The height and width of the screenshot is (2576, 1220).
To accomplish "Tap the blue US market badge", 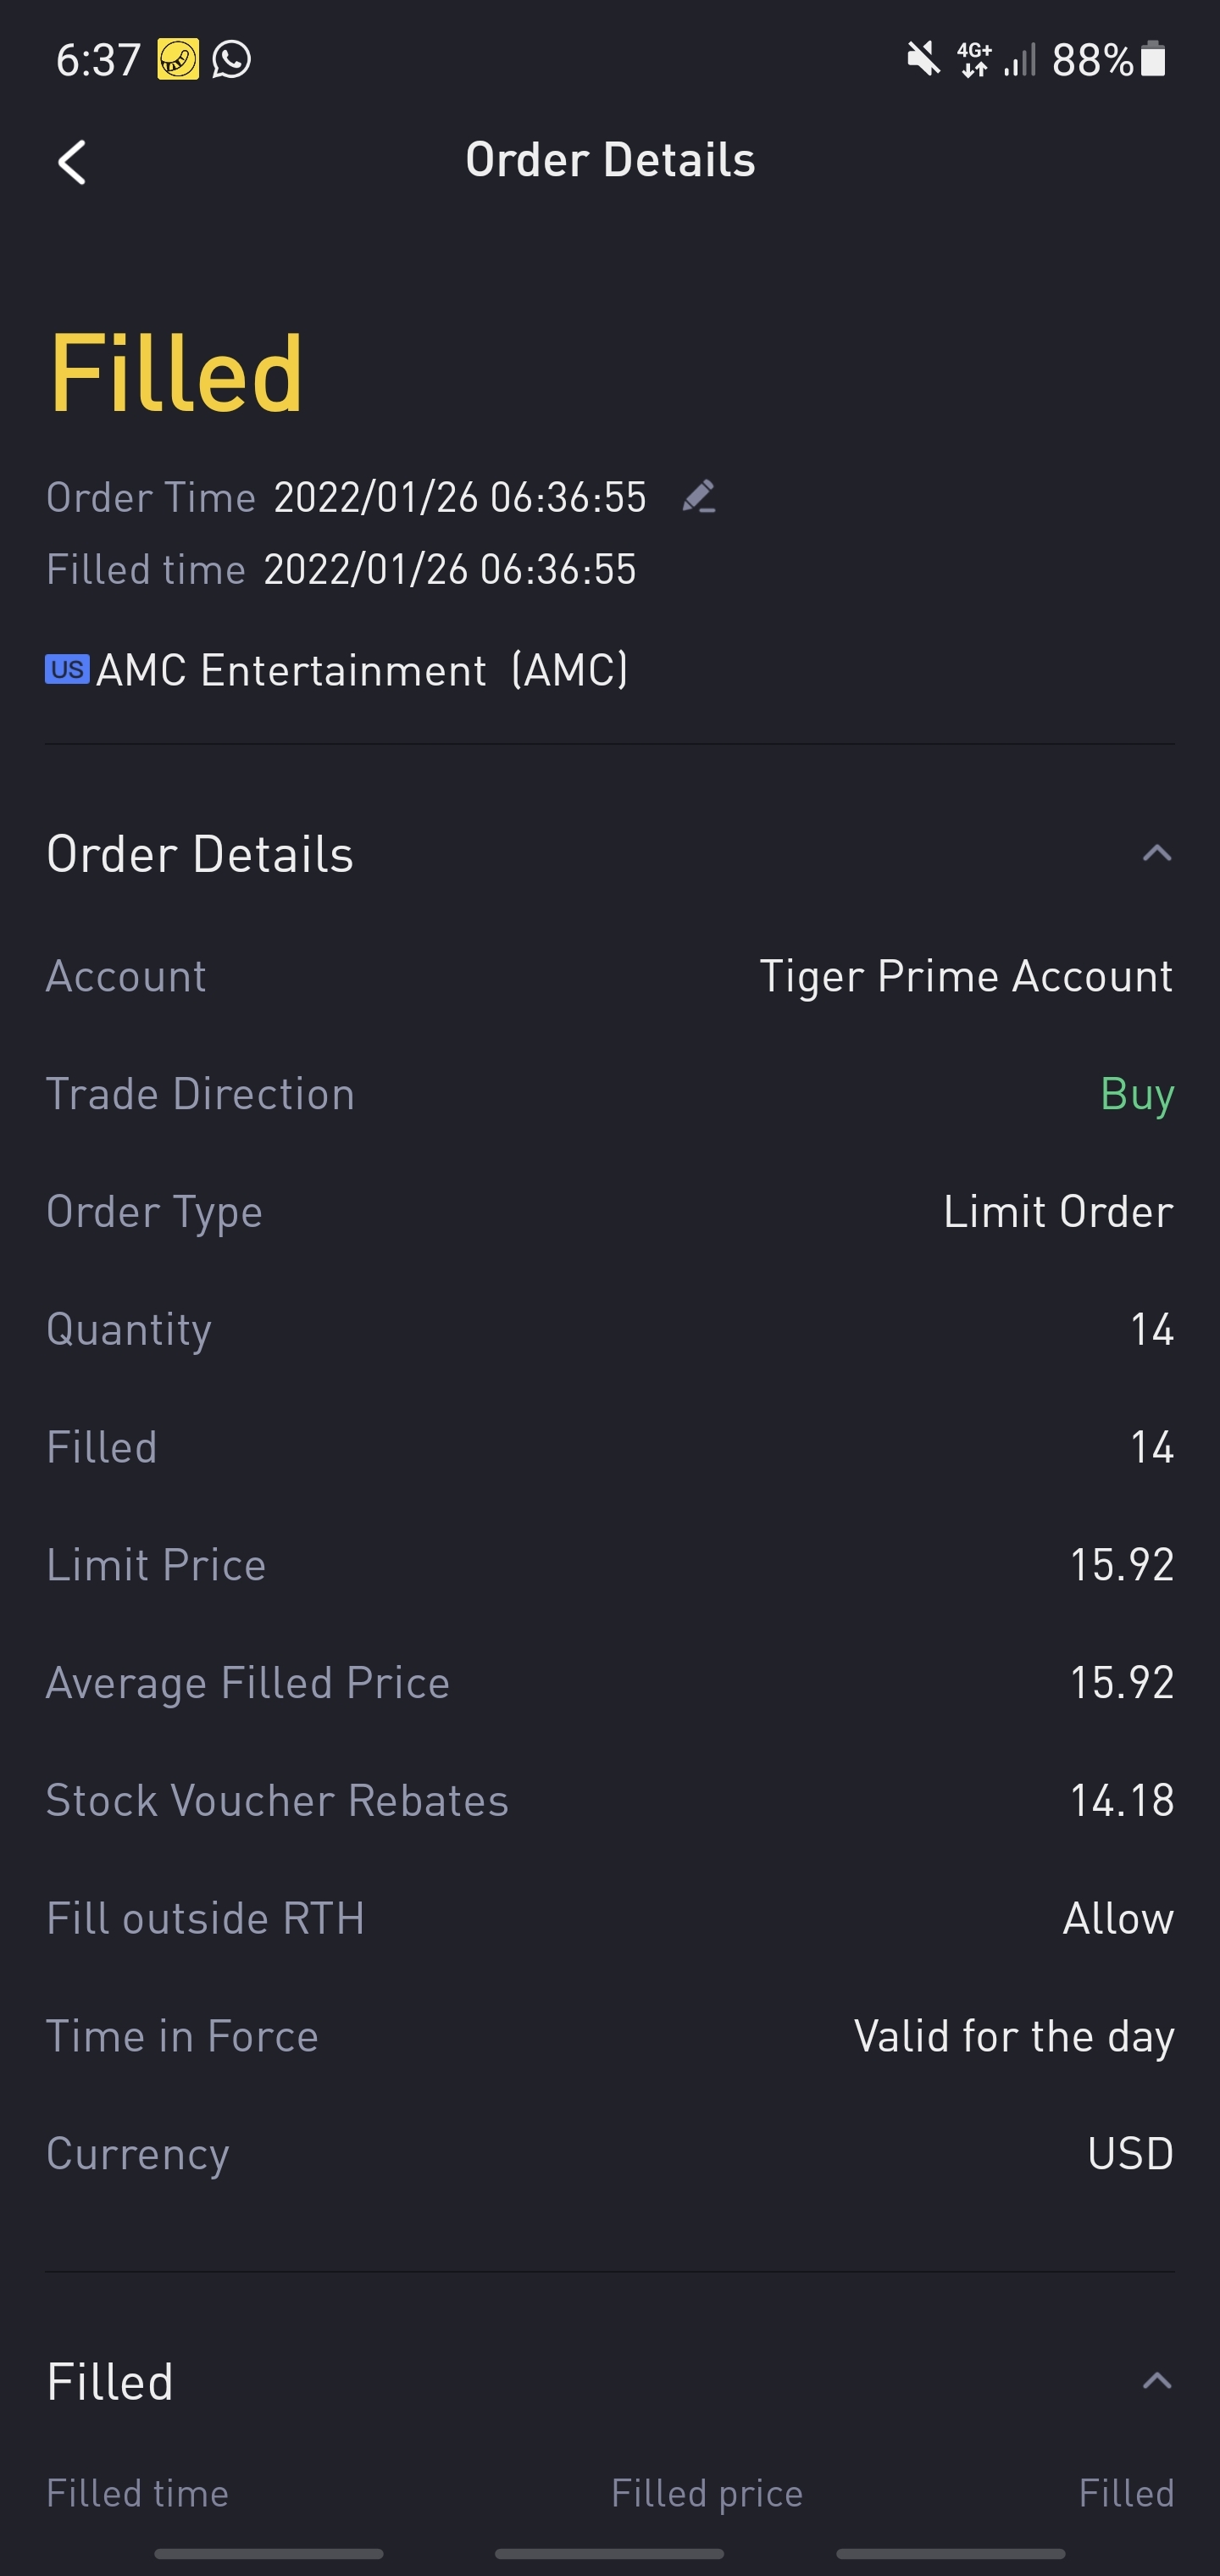I will (67, 669).
